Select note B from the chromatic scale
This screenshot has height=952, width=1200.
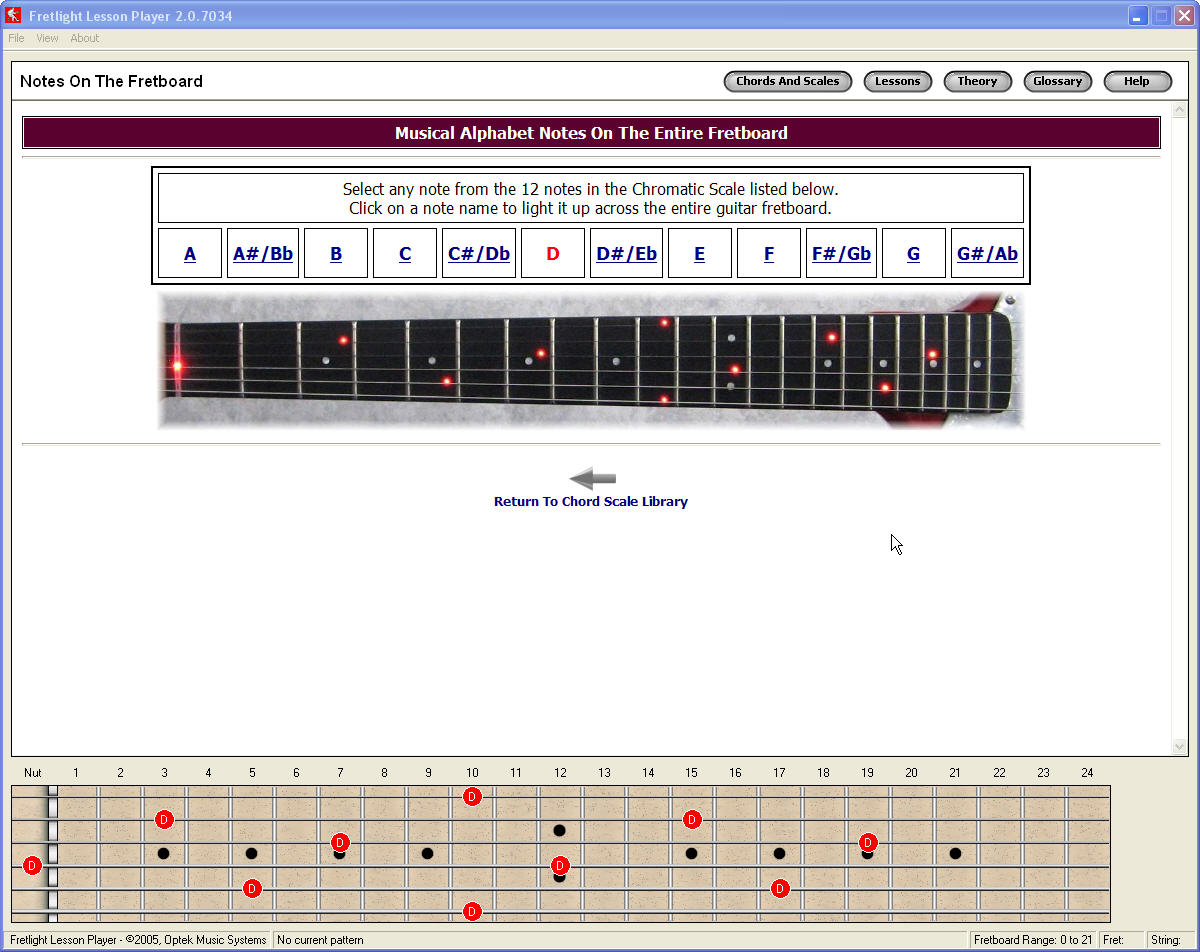[336, 253]
